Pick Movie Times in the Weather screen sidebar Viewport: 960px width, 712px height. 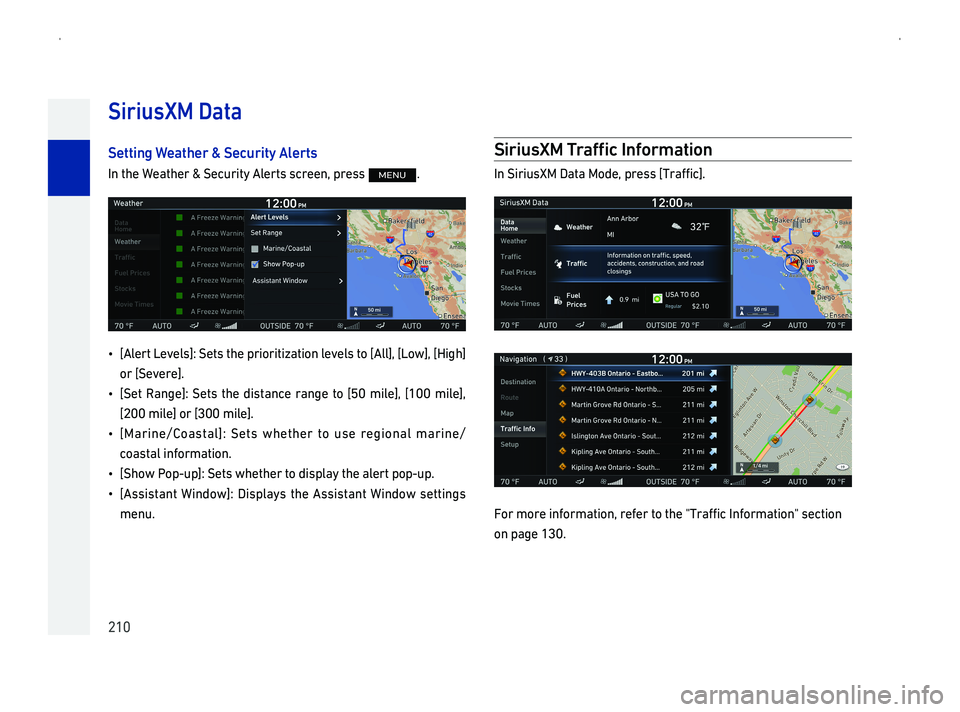click(134, 304)
